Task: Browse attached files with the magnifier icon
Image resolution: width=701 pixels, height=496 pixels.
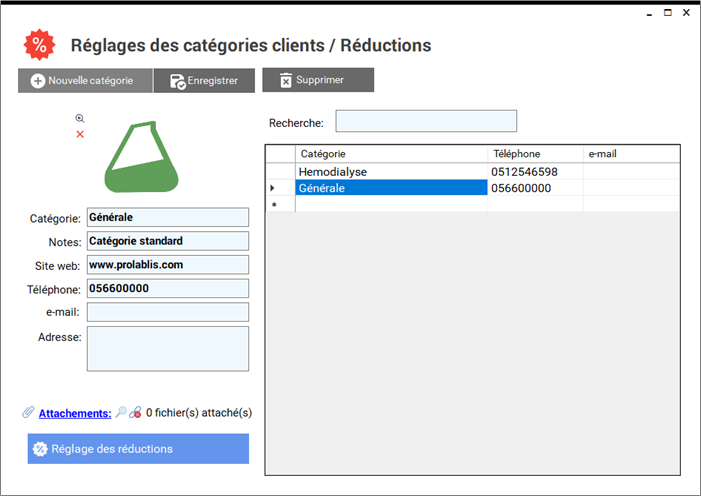Action: point(121,412)
